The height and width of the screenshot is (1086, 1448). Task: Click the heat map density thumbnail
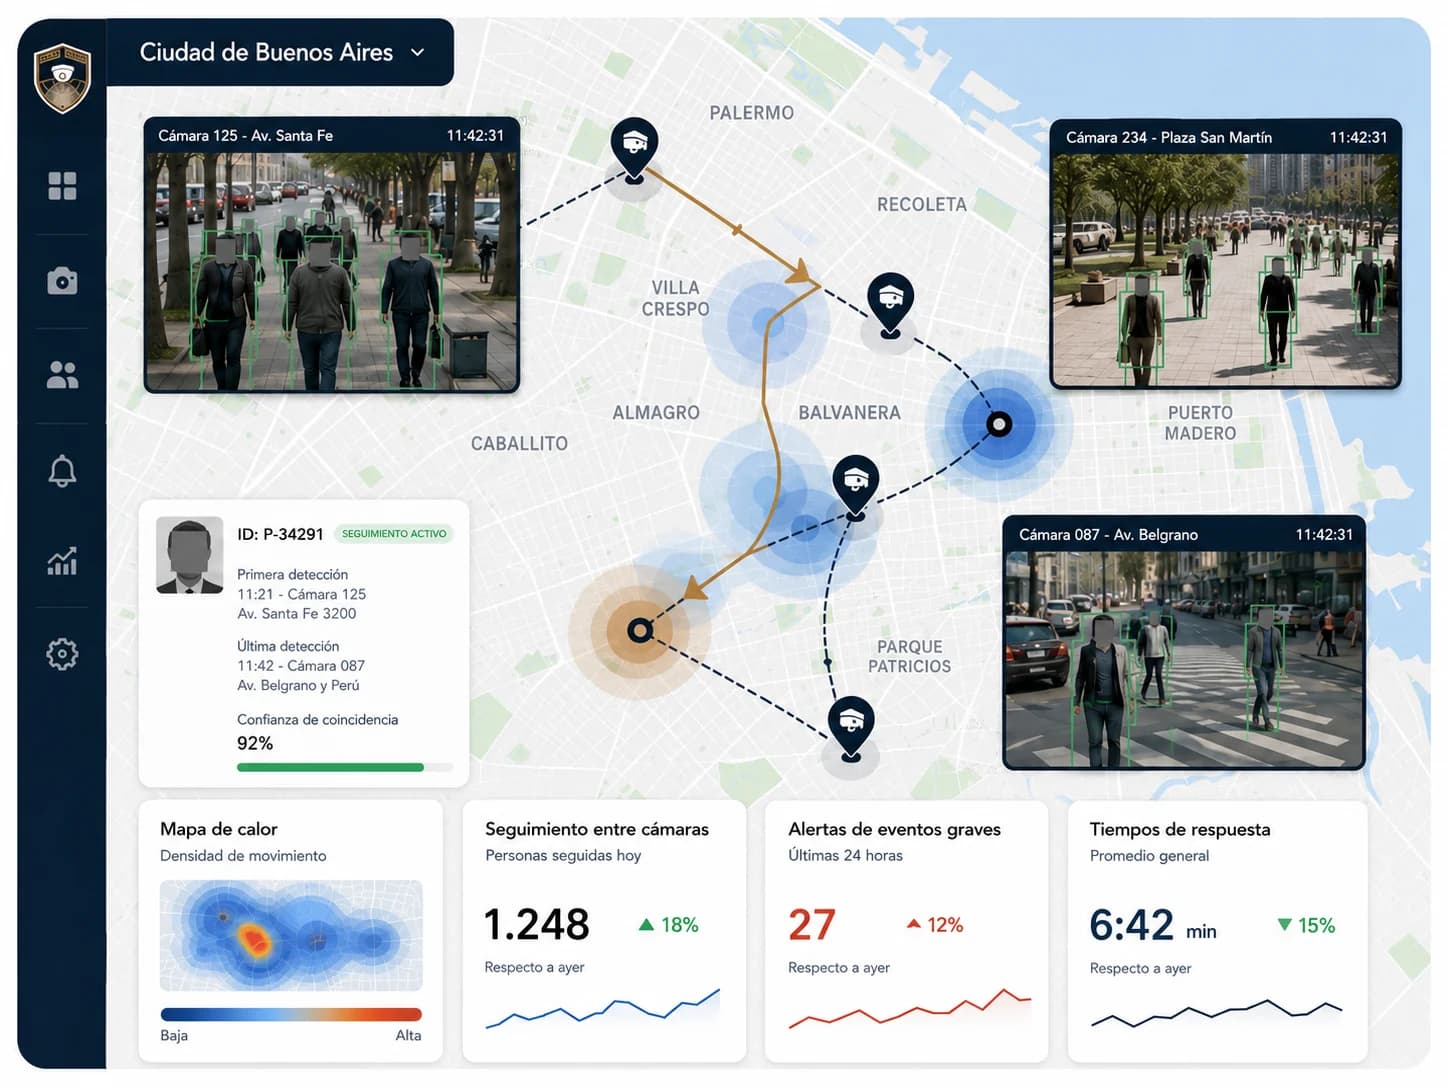click(x=291, y=935)
